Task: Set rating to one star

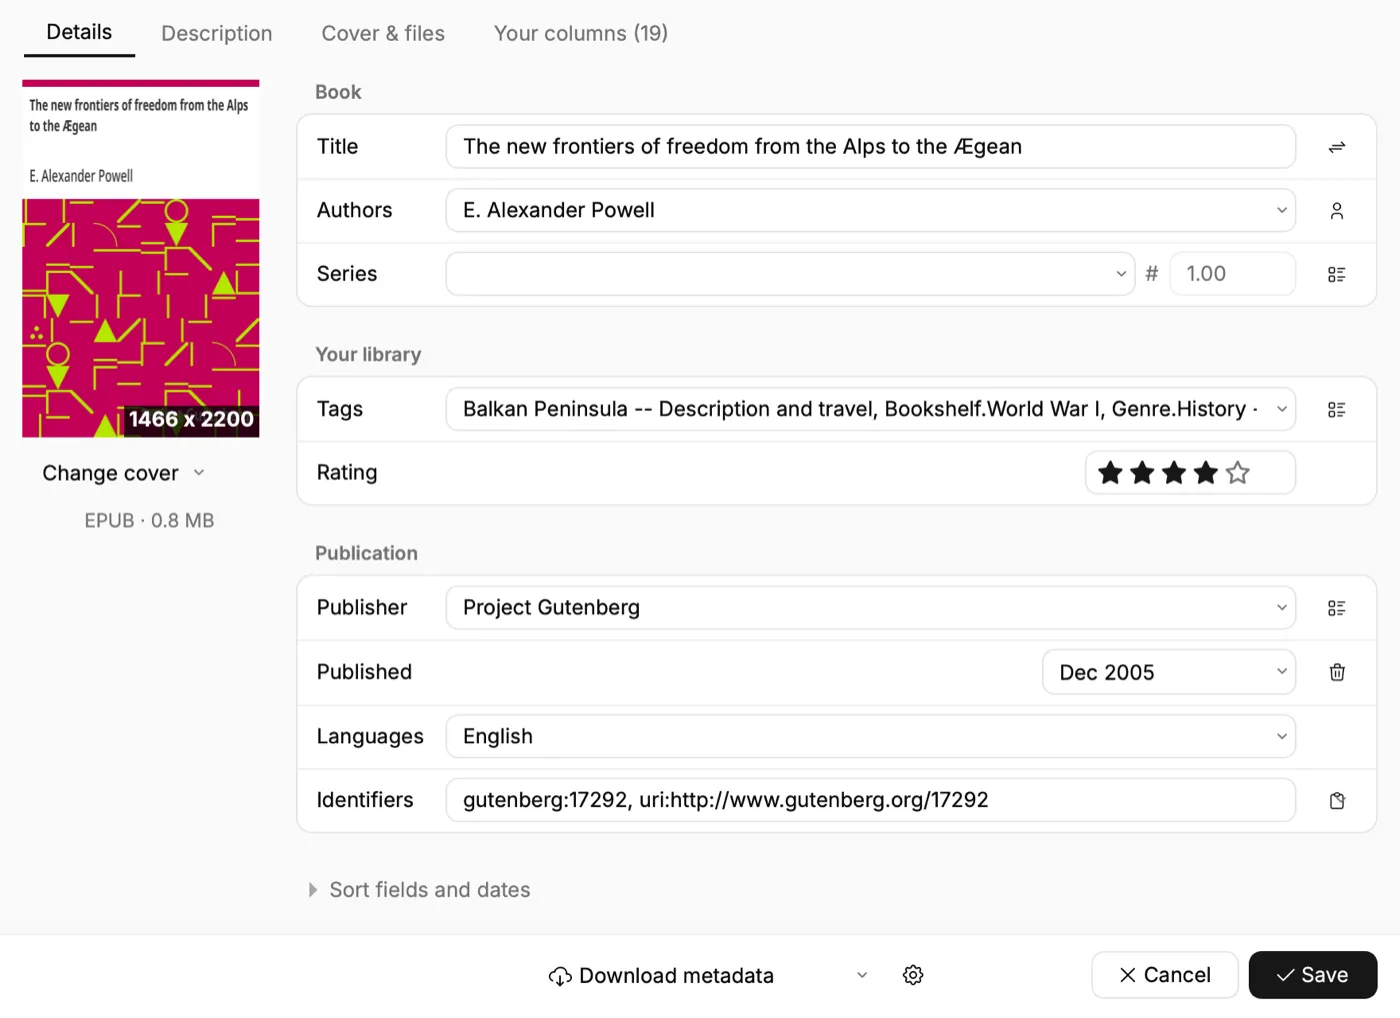Action: point(1110,473)
